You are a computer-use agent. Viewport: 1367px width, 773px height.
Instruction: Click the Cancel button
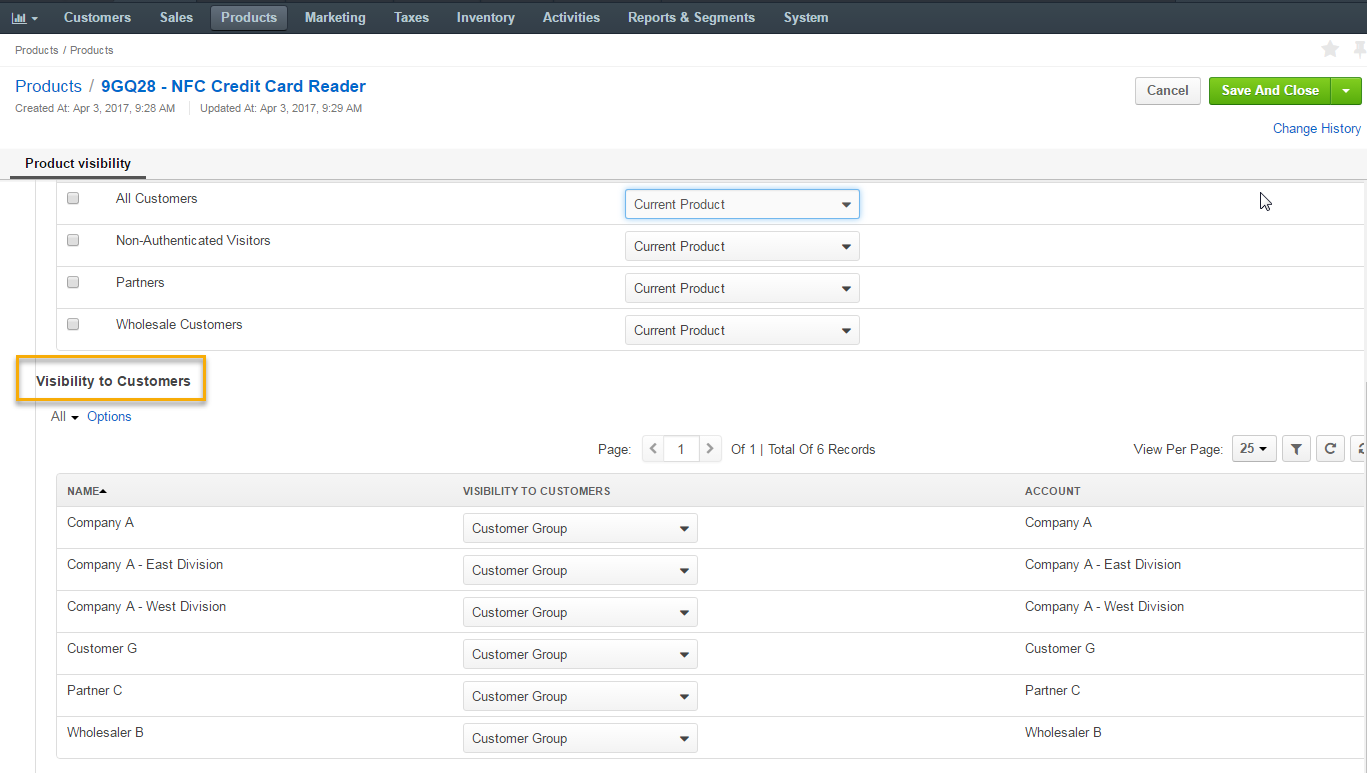point(1167,90)
